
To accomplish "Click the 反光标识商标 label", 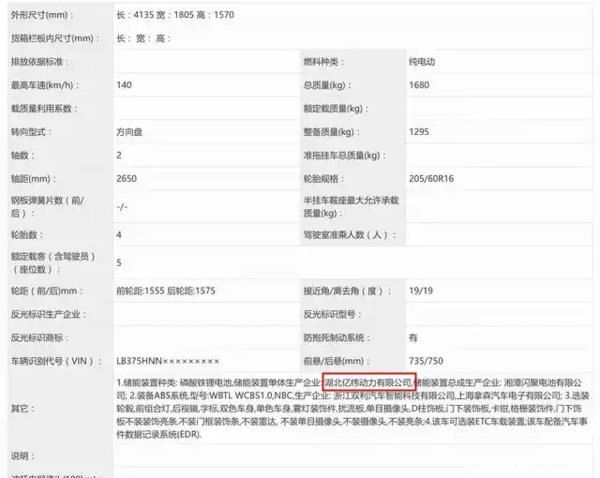I will pyautogui.click(x=40, y=338).
